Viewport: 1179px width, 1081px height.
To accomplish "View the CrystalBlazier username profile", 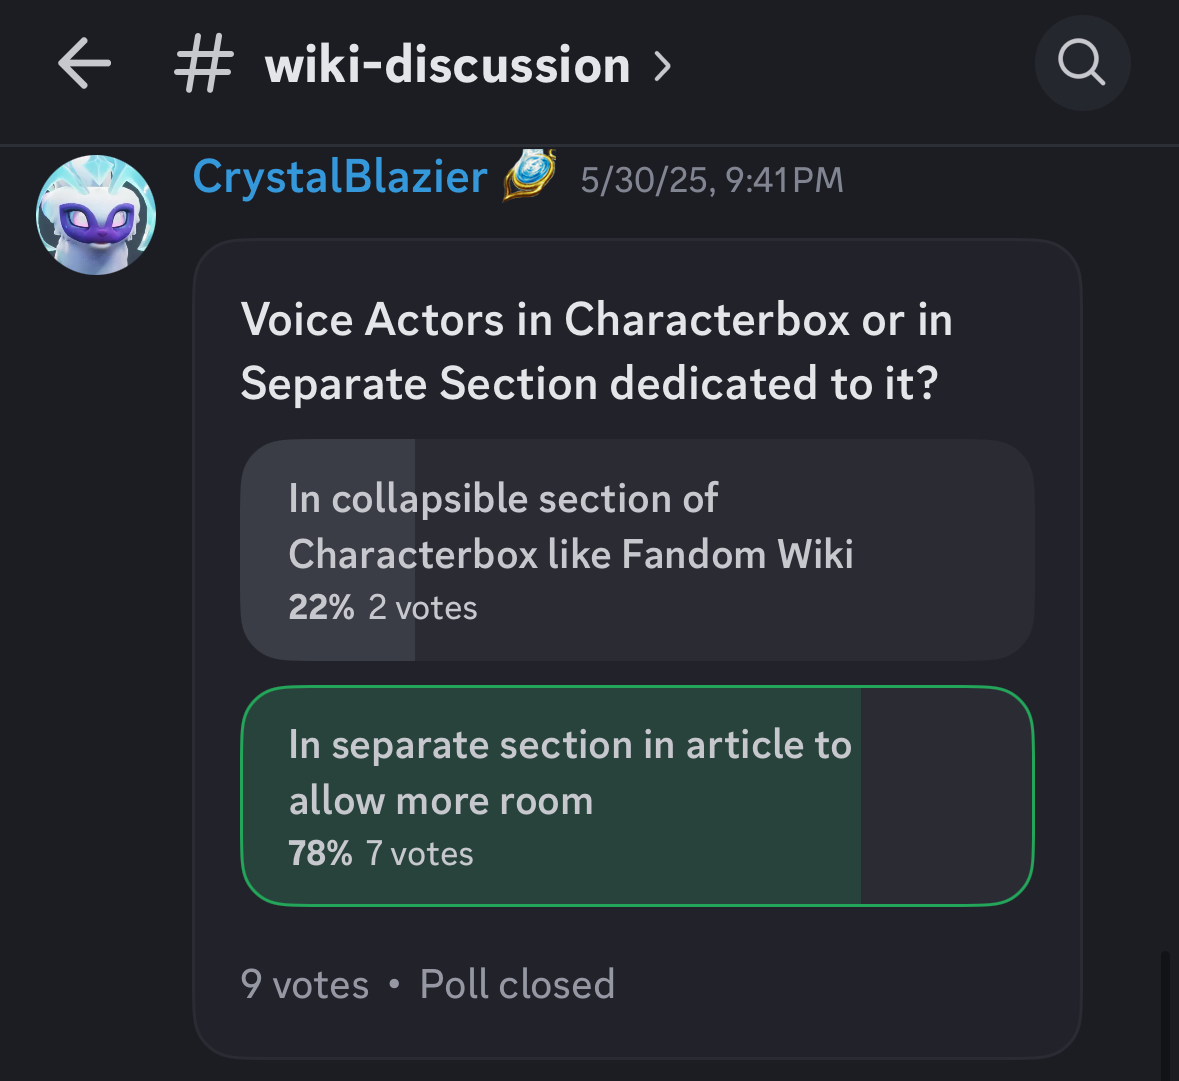I will point(340,177).
